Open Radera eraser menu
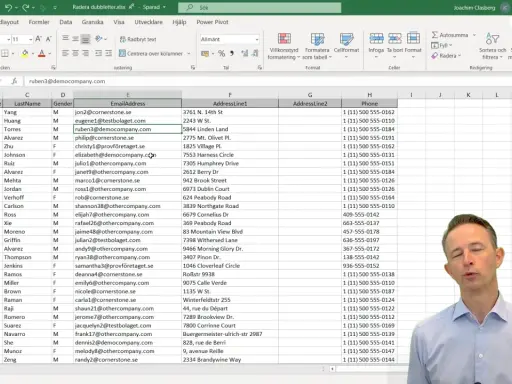Viewport: 512px width, 384px height. (x=446, y=56)
